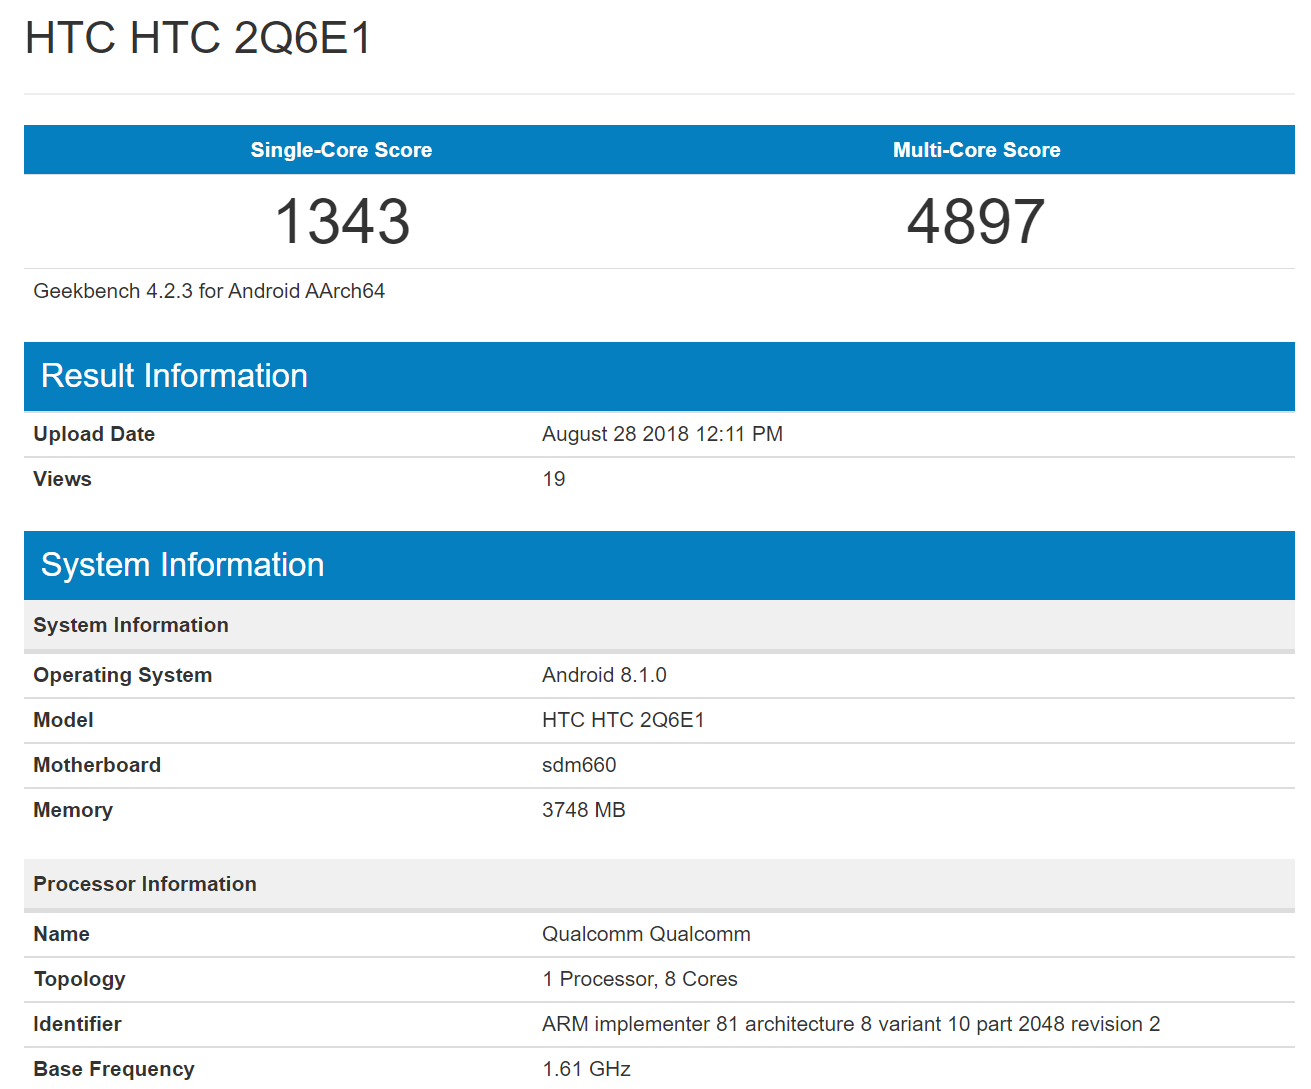Screen dimensions: 1311x1089
Task: Click the HTC HTC 2Q6E1 page title
Action: coord(198,39)
